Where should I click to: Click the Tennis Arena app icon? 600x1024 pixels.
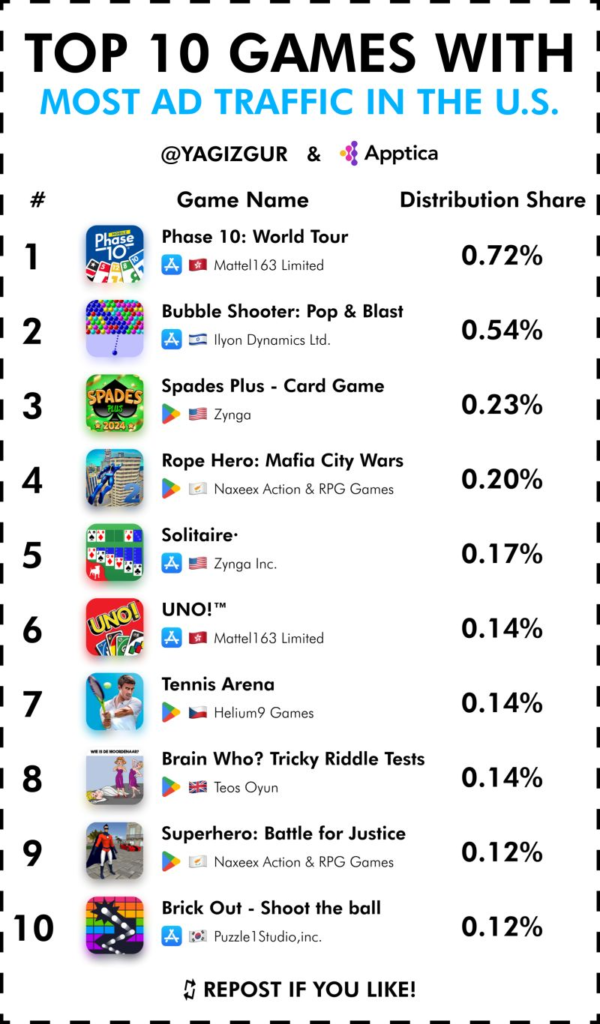coord(114,701)
